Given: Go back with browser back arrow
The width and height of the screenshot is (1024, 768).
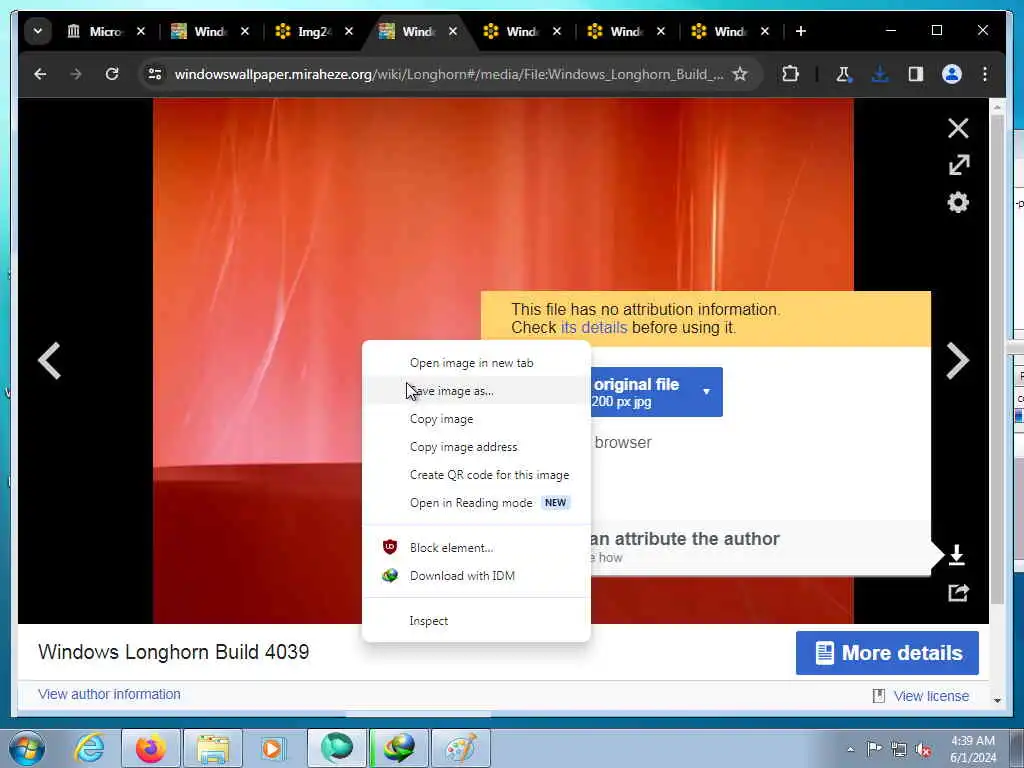Looking at the screenshot, I should (40, 74).
